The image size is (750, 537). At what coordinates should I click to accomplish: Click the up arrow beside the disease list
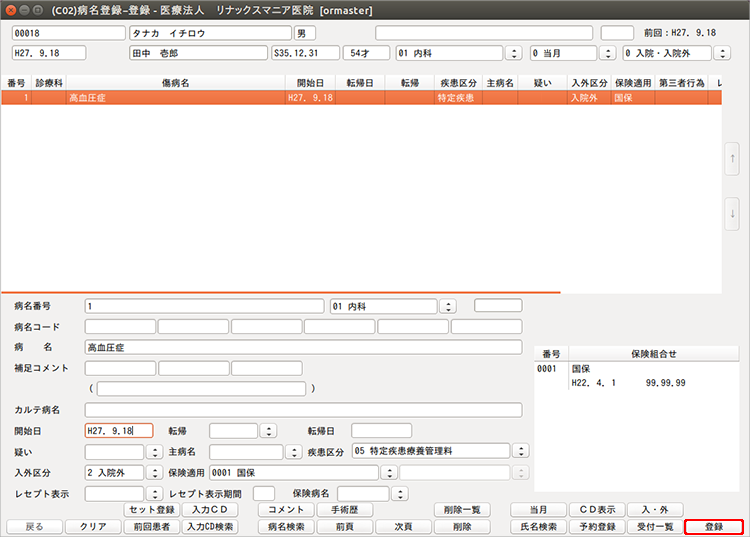[x=732, y=159]
